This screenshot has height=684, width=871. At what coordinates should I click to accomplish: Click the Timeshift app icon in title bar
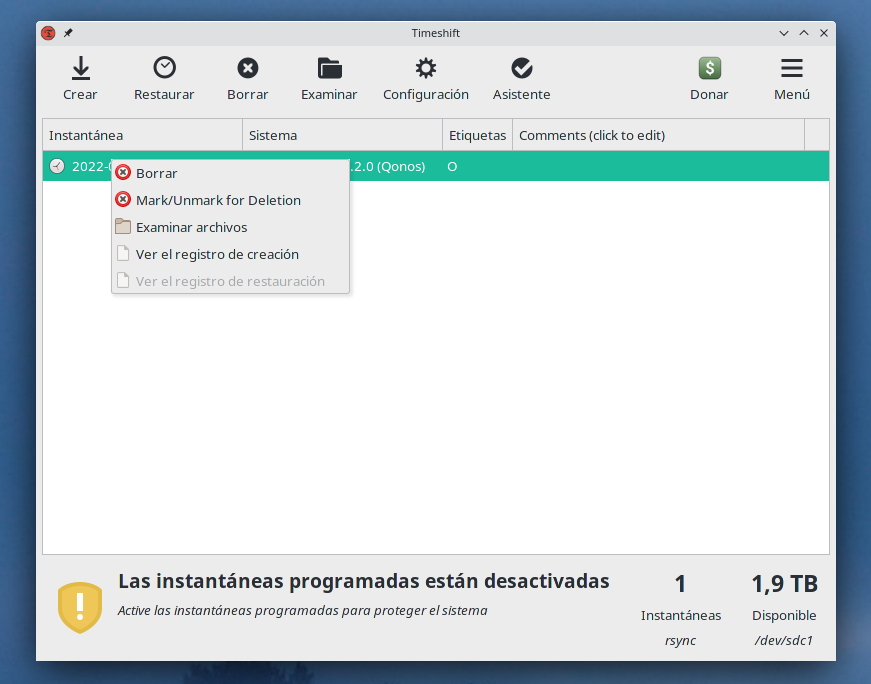click(x=48, y=33)
